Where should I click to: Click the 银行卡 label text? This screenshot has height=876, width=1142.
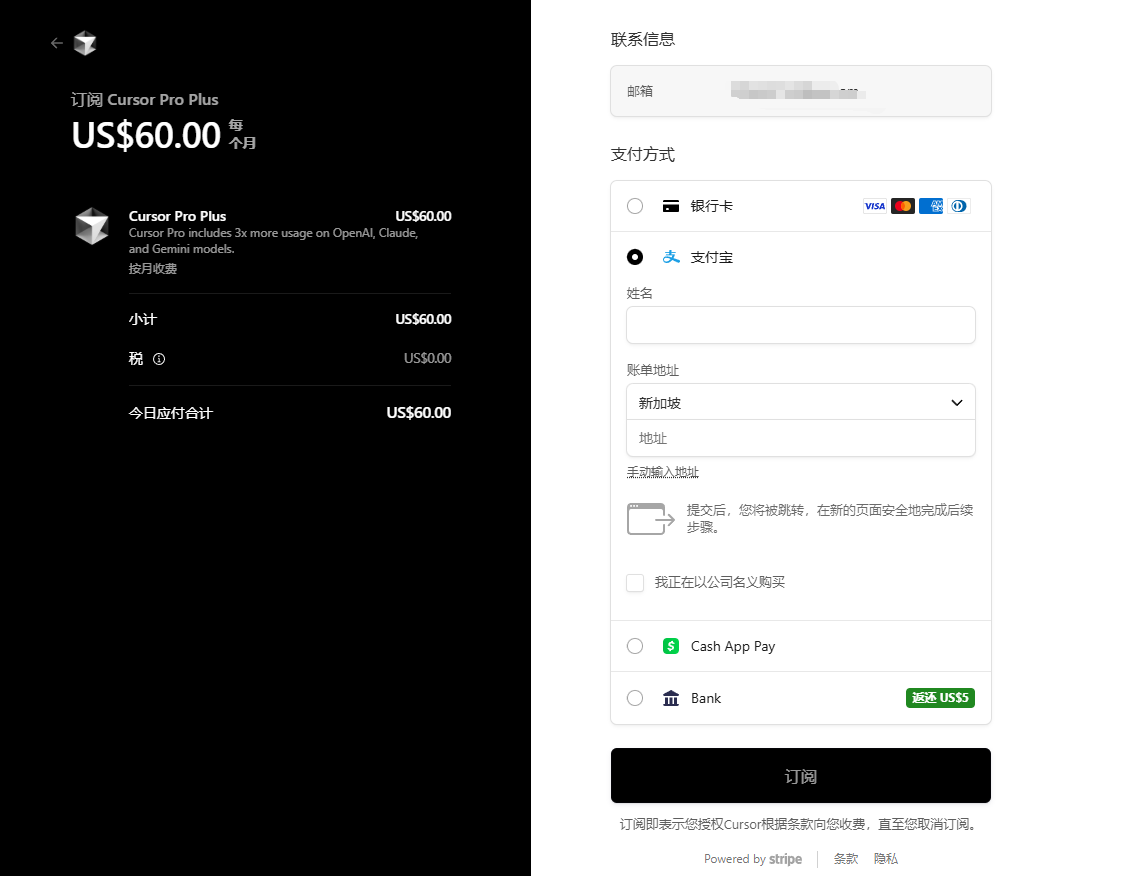coord(712,206)
